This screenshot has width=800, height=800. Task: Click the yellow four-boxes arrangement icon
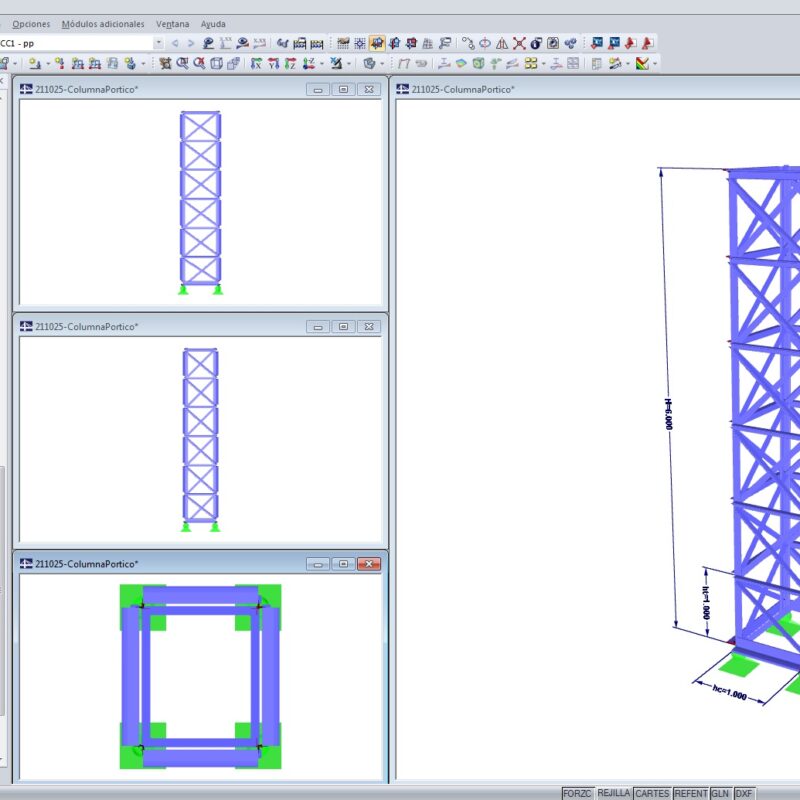point(531,63)
